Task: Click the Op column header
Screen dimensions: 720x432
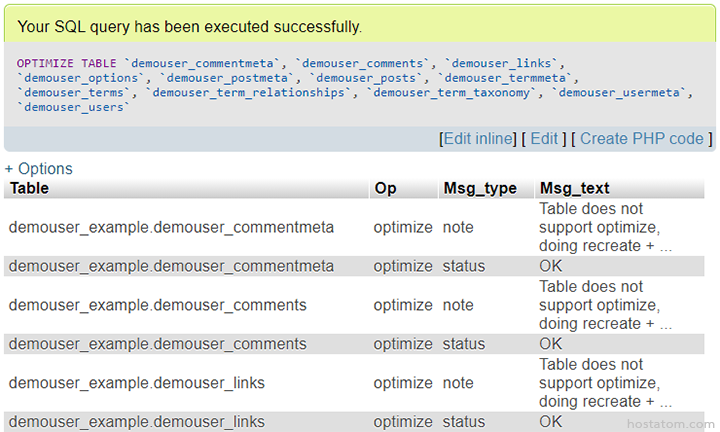Action: click(385, 188)
